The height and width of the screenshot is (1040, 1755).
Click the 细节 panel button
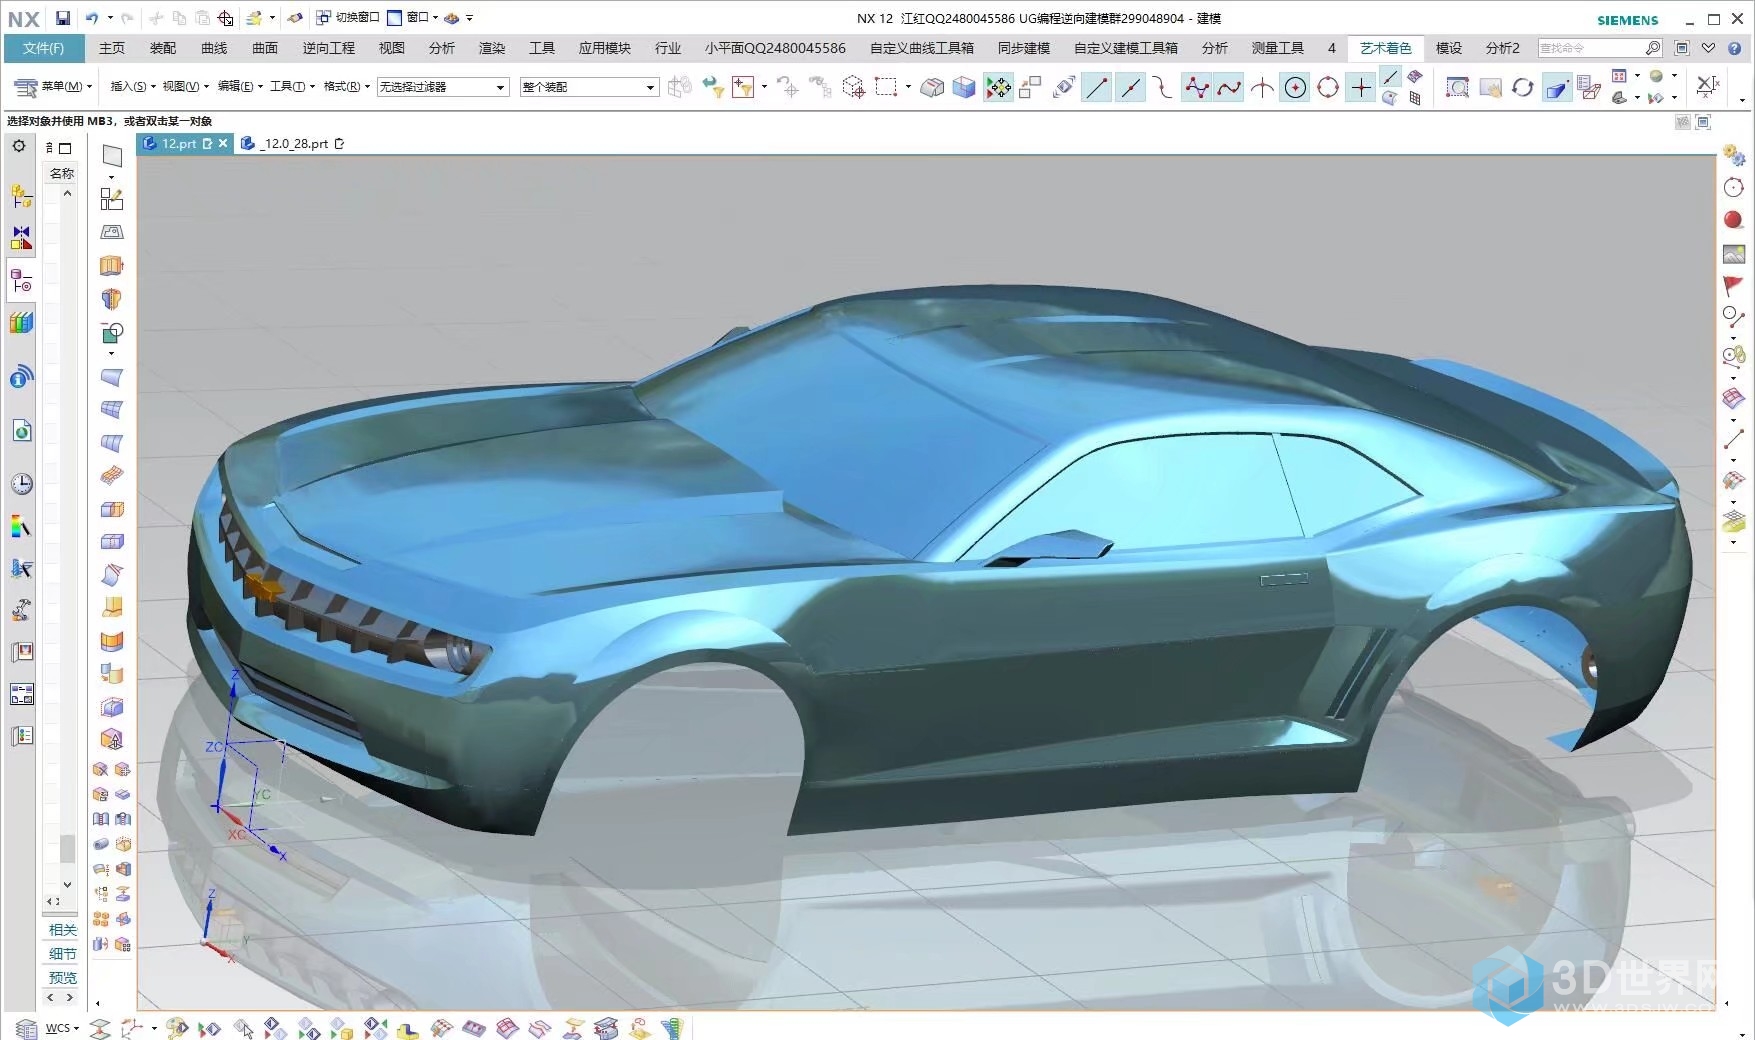click(63, 954)
